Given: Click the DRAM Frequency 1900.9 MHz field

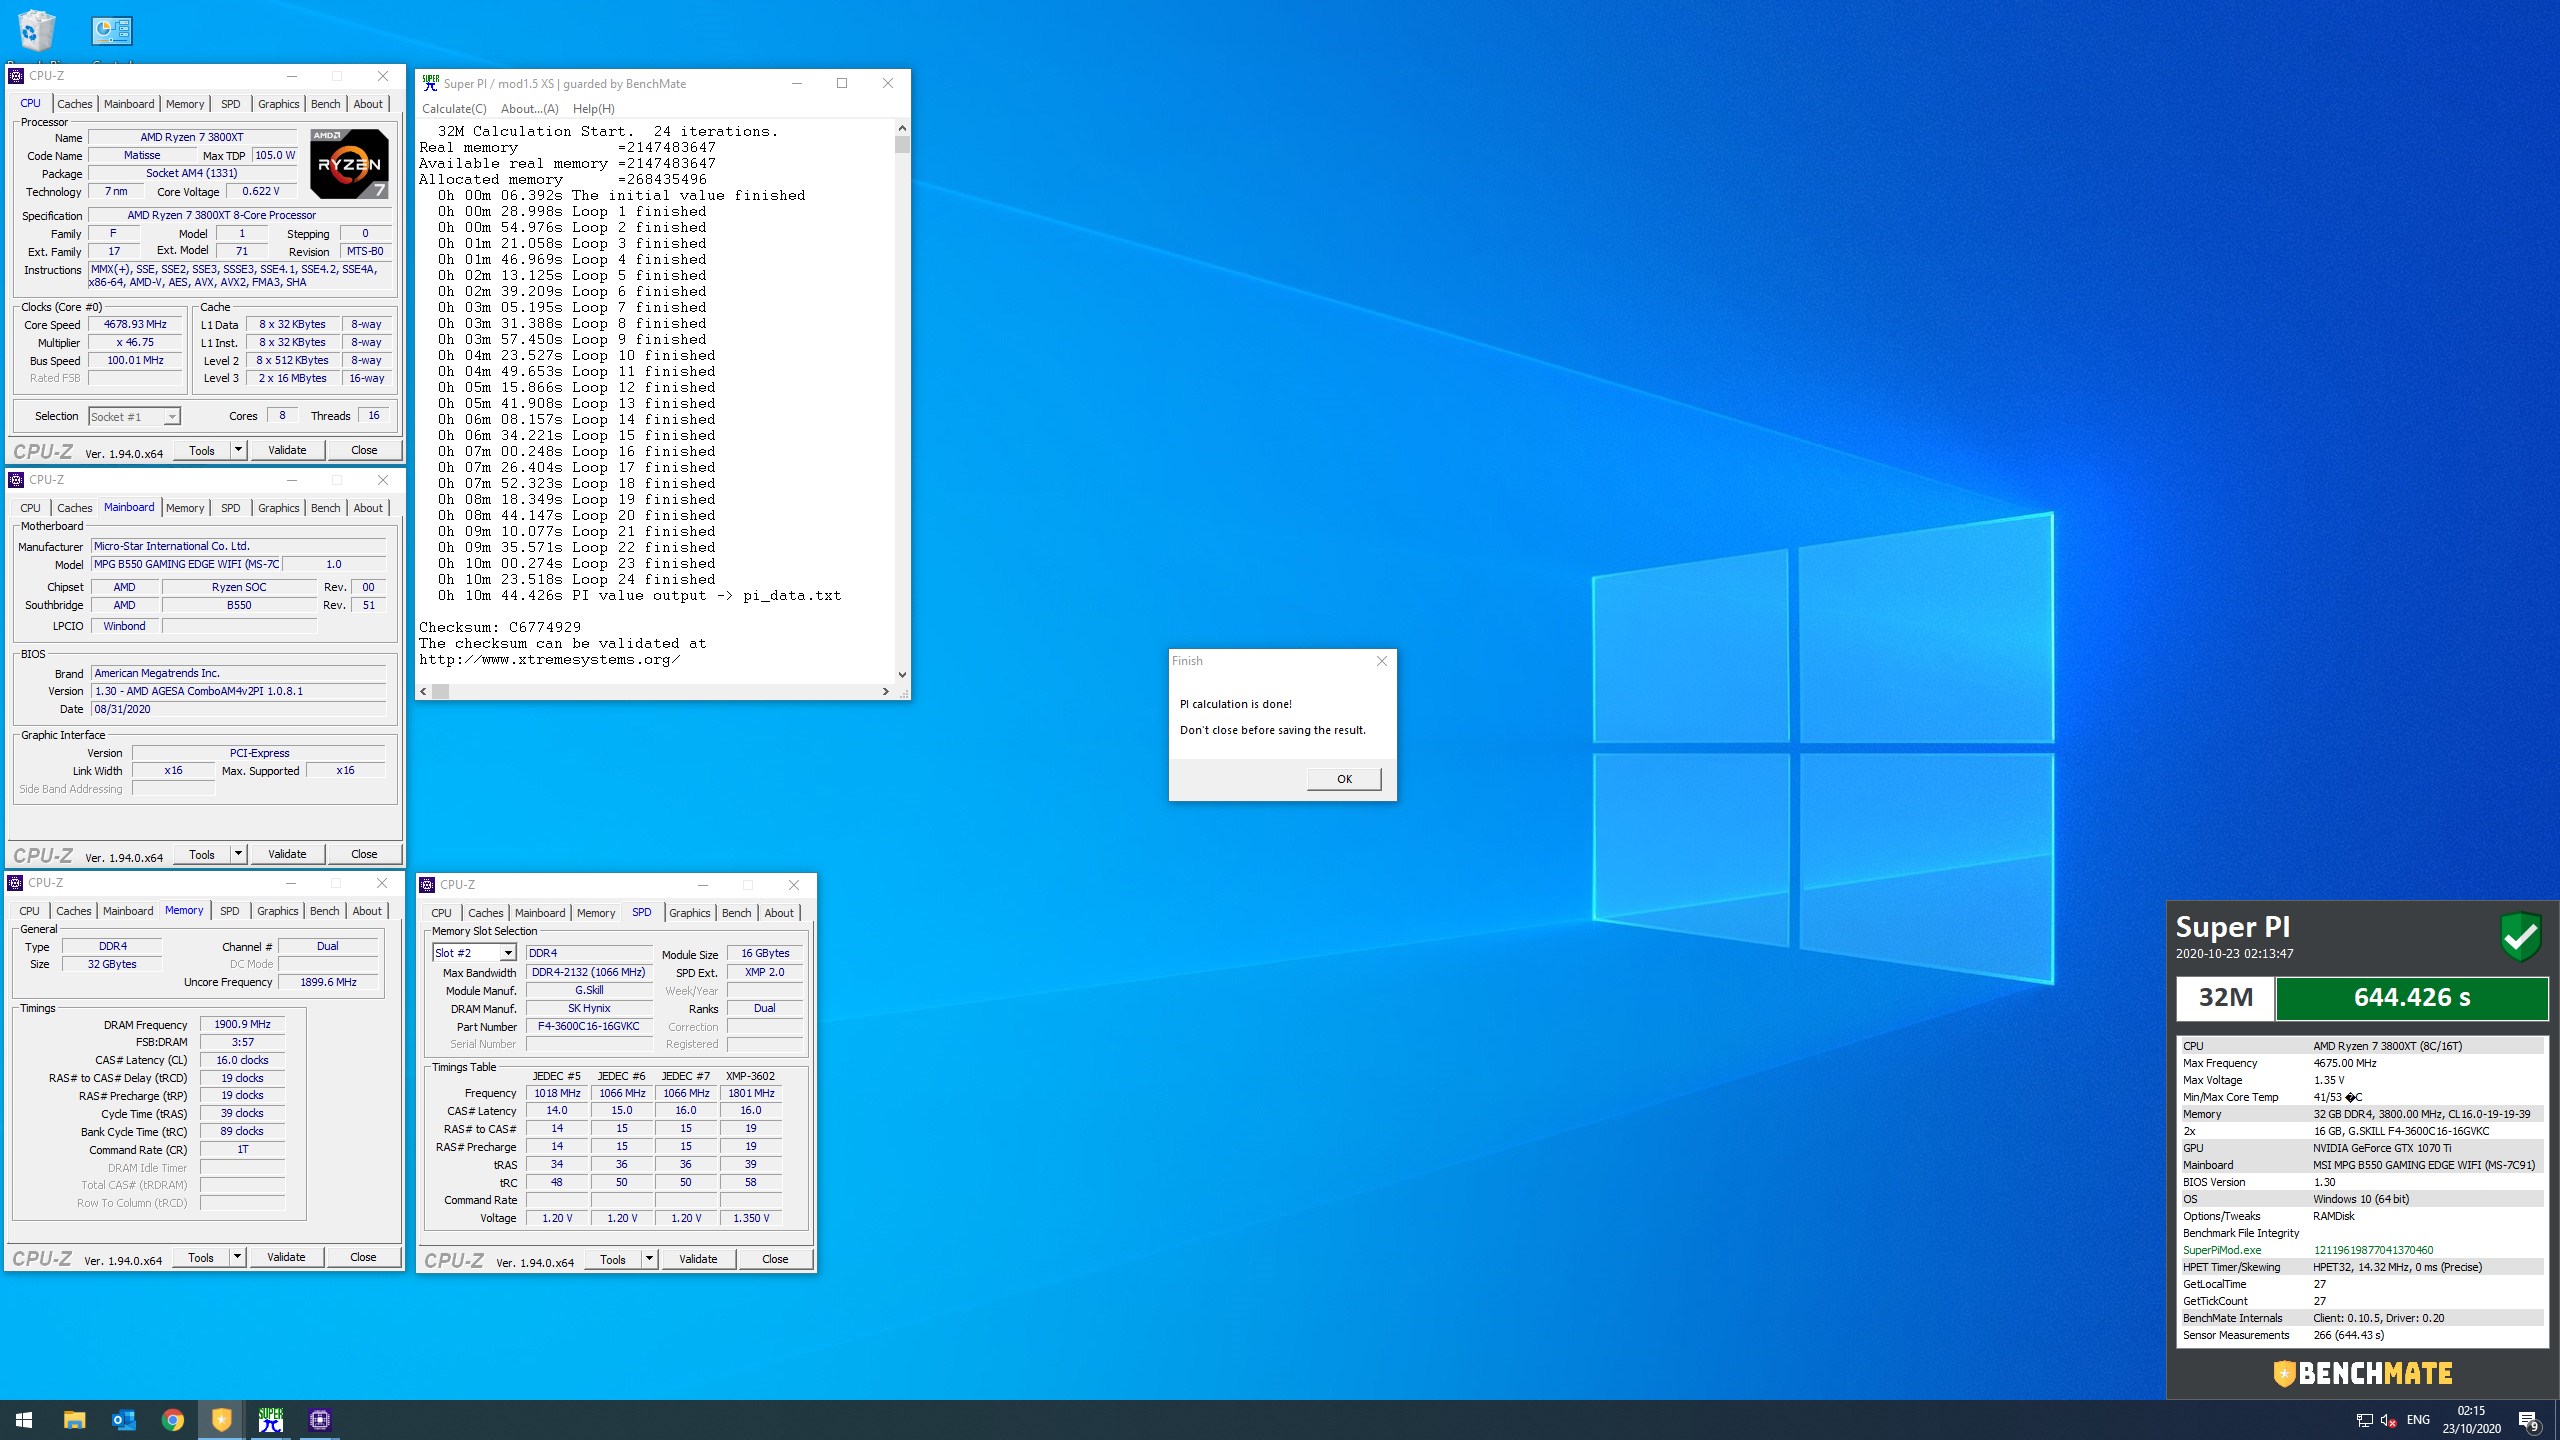Looking at the screenshot, I should [x=242, y=1025].
